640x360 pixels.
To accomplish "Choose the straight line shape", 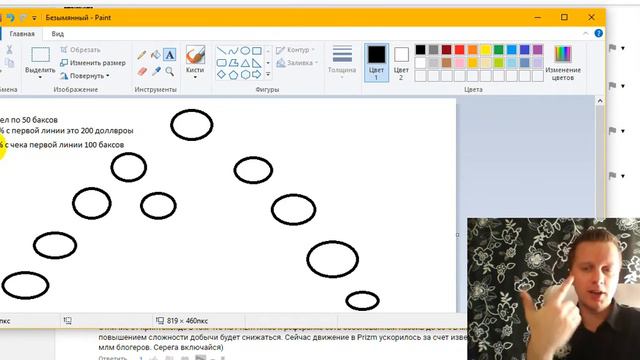I will 222,51.
